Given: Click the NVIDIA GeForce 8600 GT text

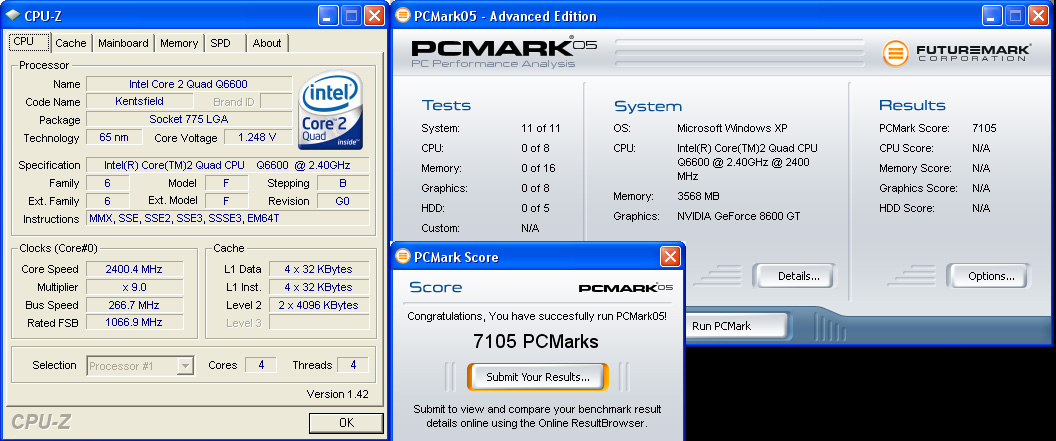Looking at the screenshot, I should click(739, 216).
